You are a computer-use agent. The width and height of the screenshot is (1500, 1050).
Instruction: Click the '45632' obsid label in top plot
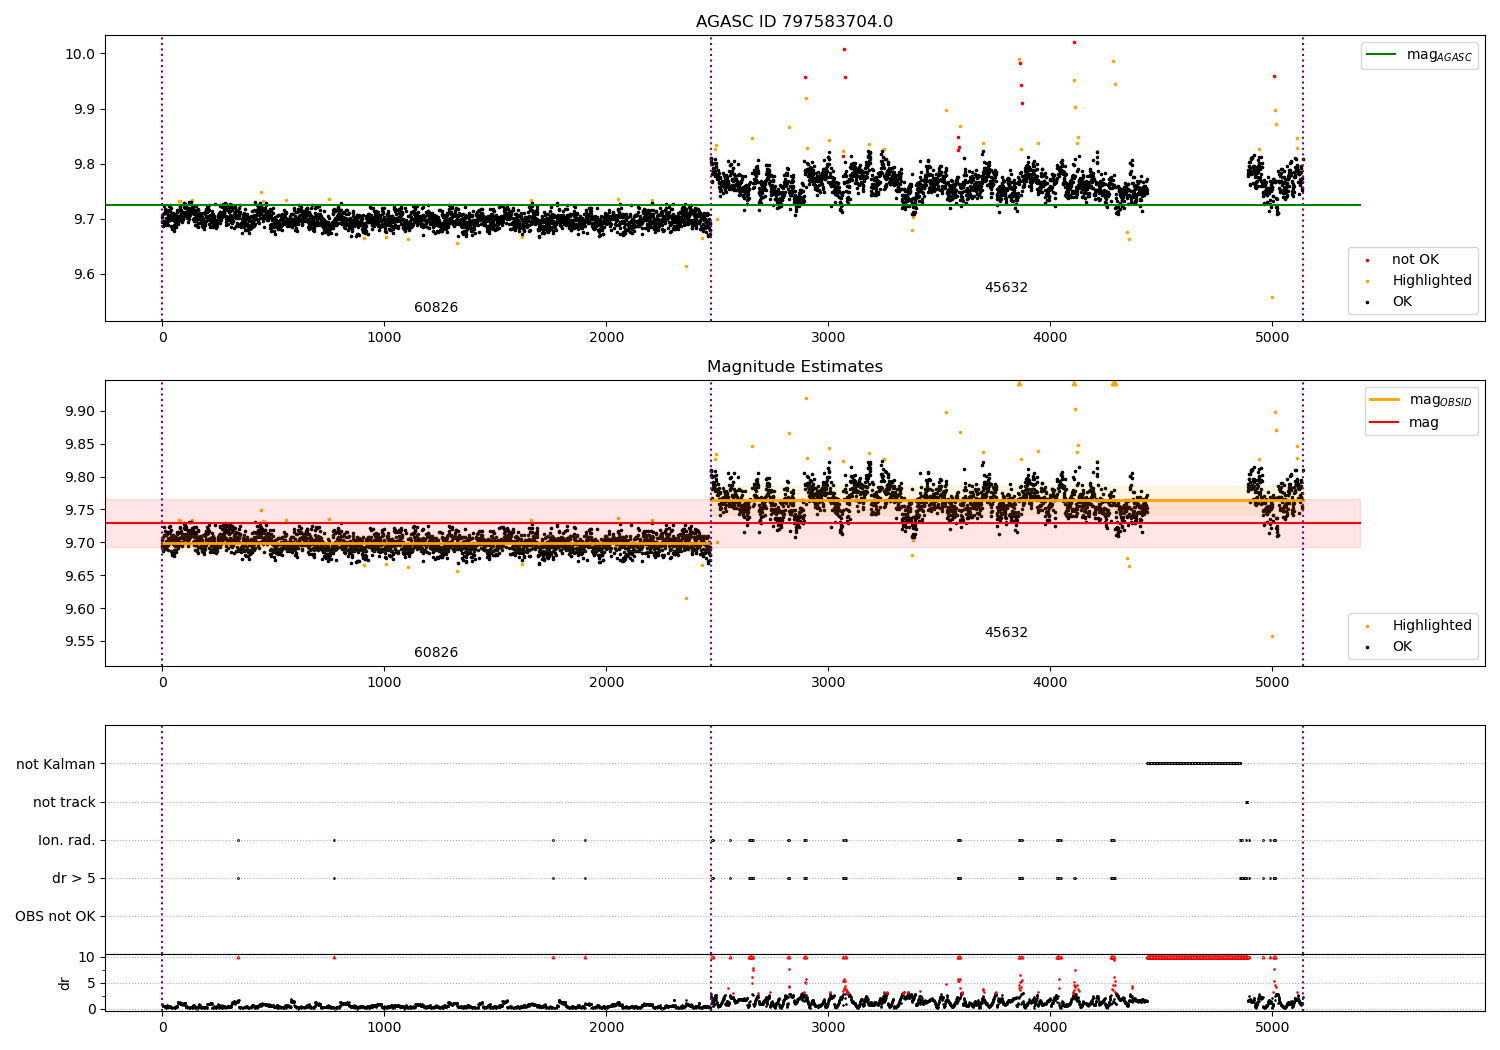pyautogui.click(x=1006, y=288)
